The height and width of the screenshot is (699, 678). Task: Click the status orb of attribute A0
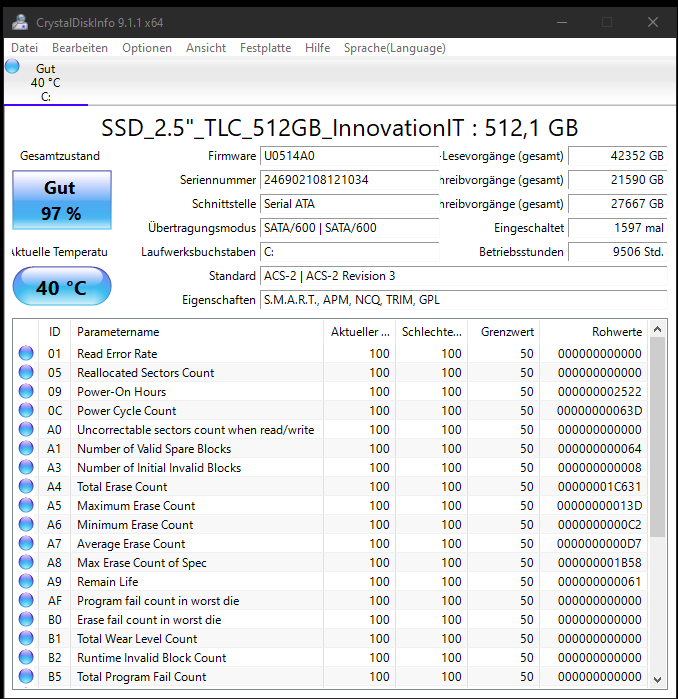[26, 429]
